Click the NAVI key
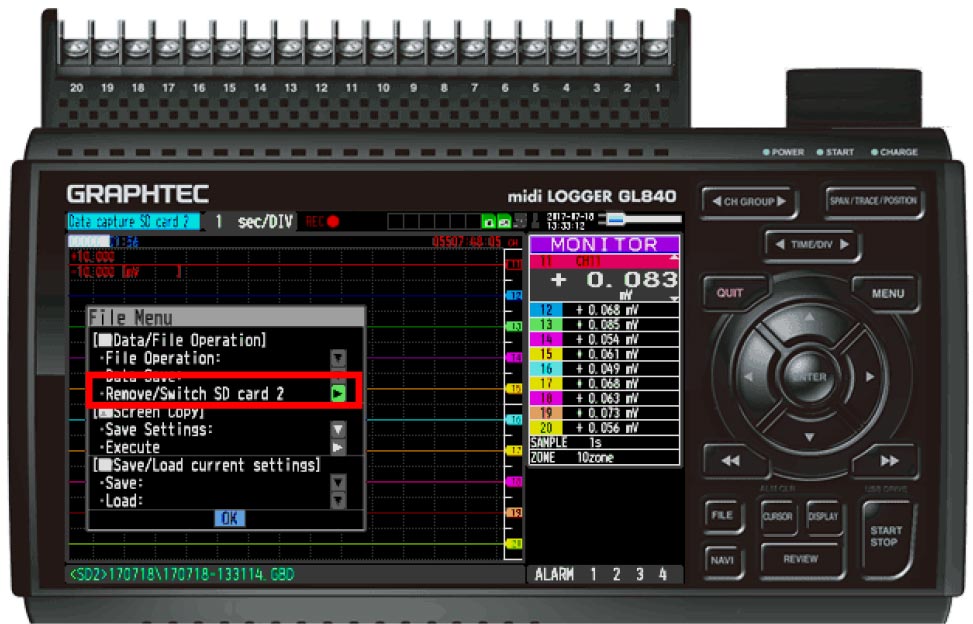The width and height of the screenshot is (973, 624). [722, 560]
